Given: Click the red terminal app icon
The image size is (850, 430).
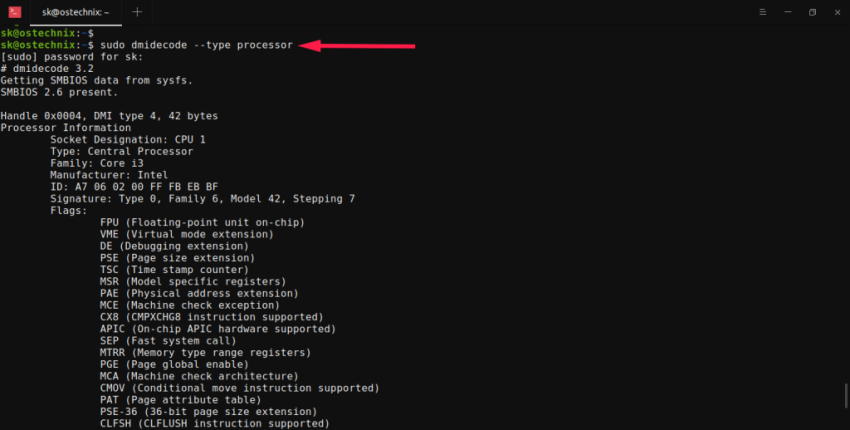Looking at the screenshot, I should pyautogui.click(x=15, y=12).
